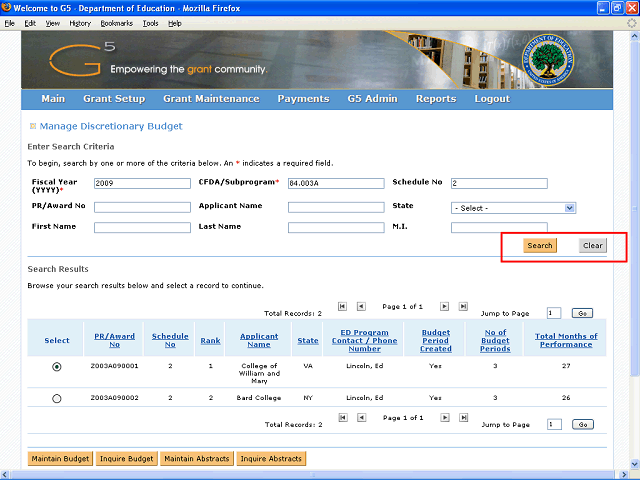This screenshot has height=480, width=640.
Task: Open the State dropdown
Action: (x=513, y=208)
